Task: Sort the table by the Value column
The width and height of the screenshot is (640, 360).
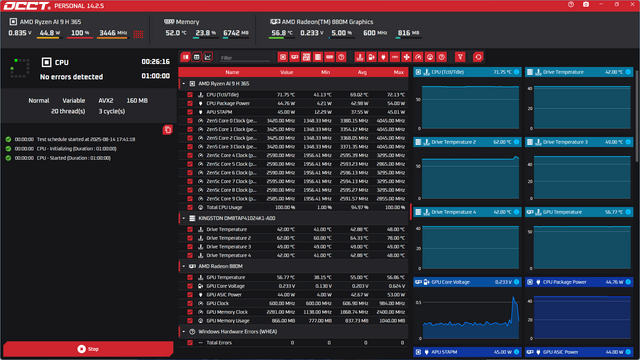Action: pyautogui.click(x=287, y=72)
